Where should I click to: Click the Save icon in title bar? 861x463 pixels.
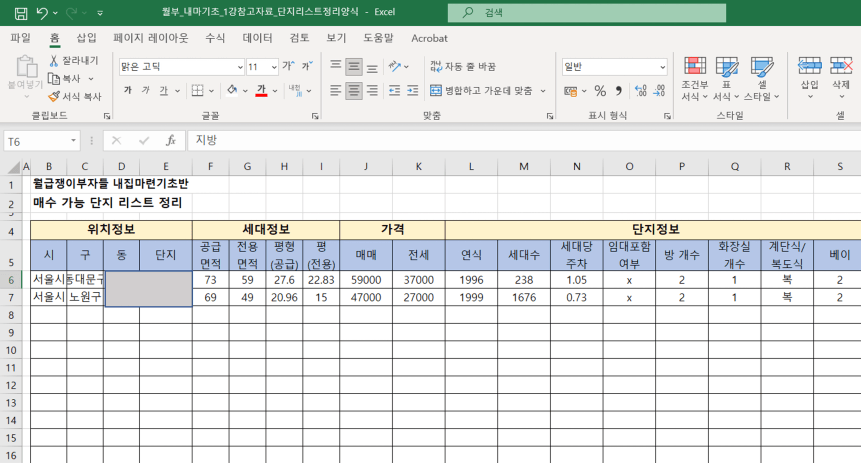pyautogui.click(x=21, y=13)
